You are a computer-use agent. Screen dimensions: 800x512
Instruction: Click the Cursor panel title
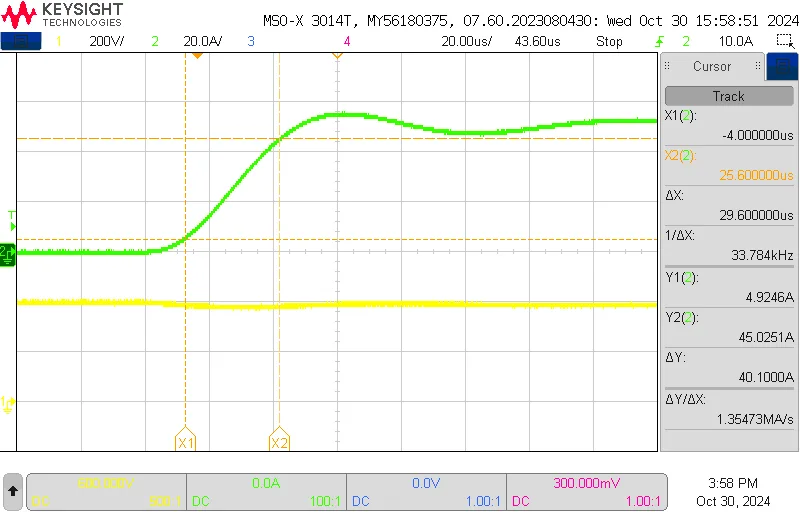(x=712, y=66)
